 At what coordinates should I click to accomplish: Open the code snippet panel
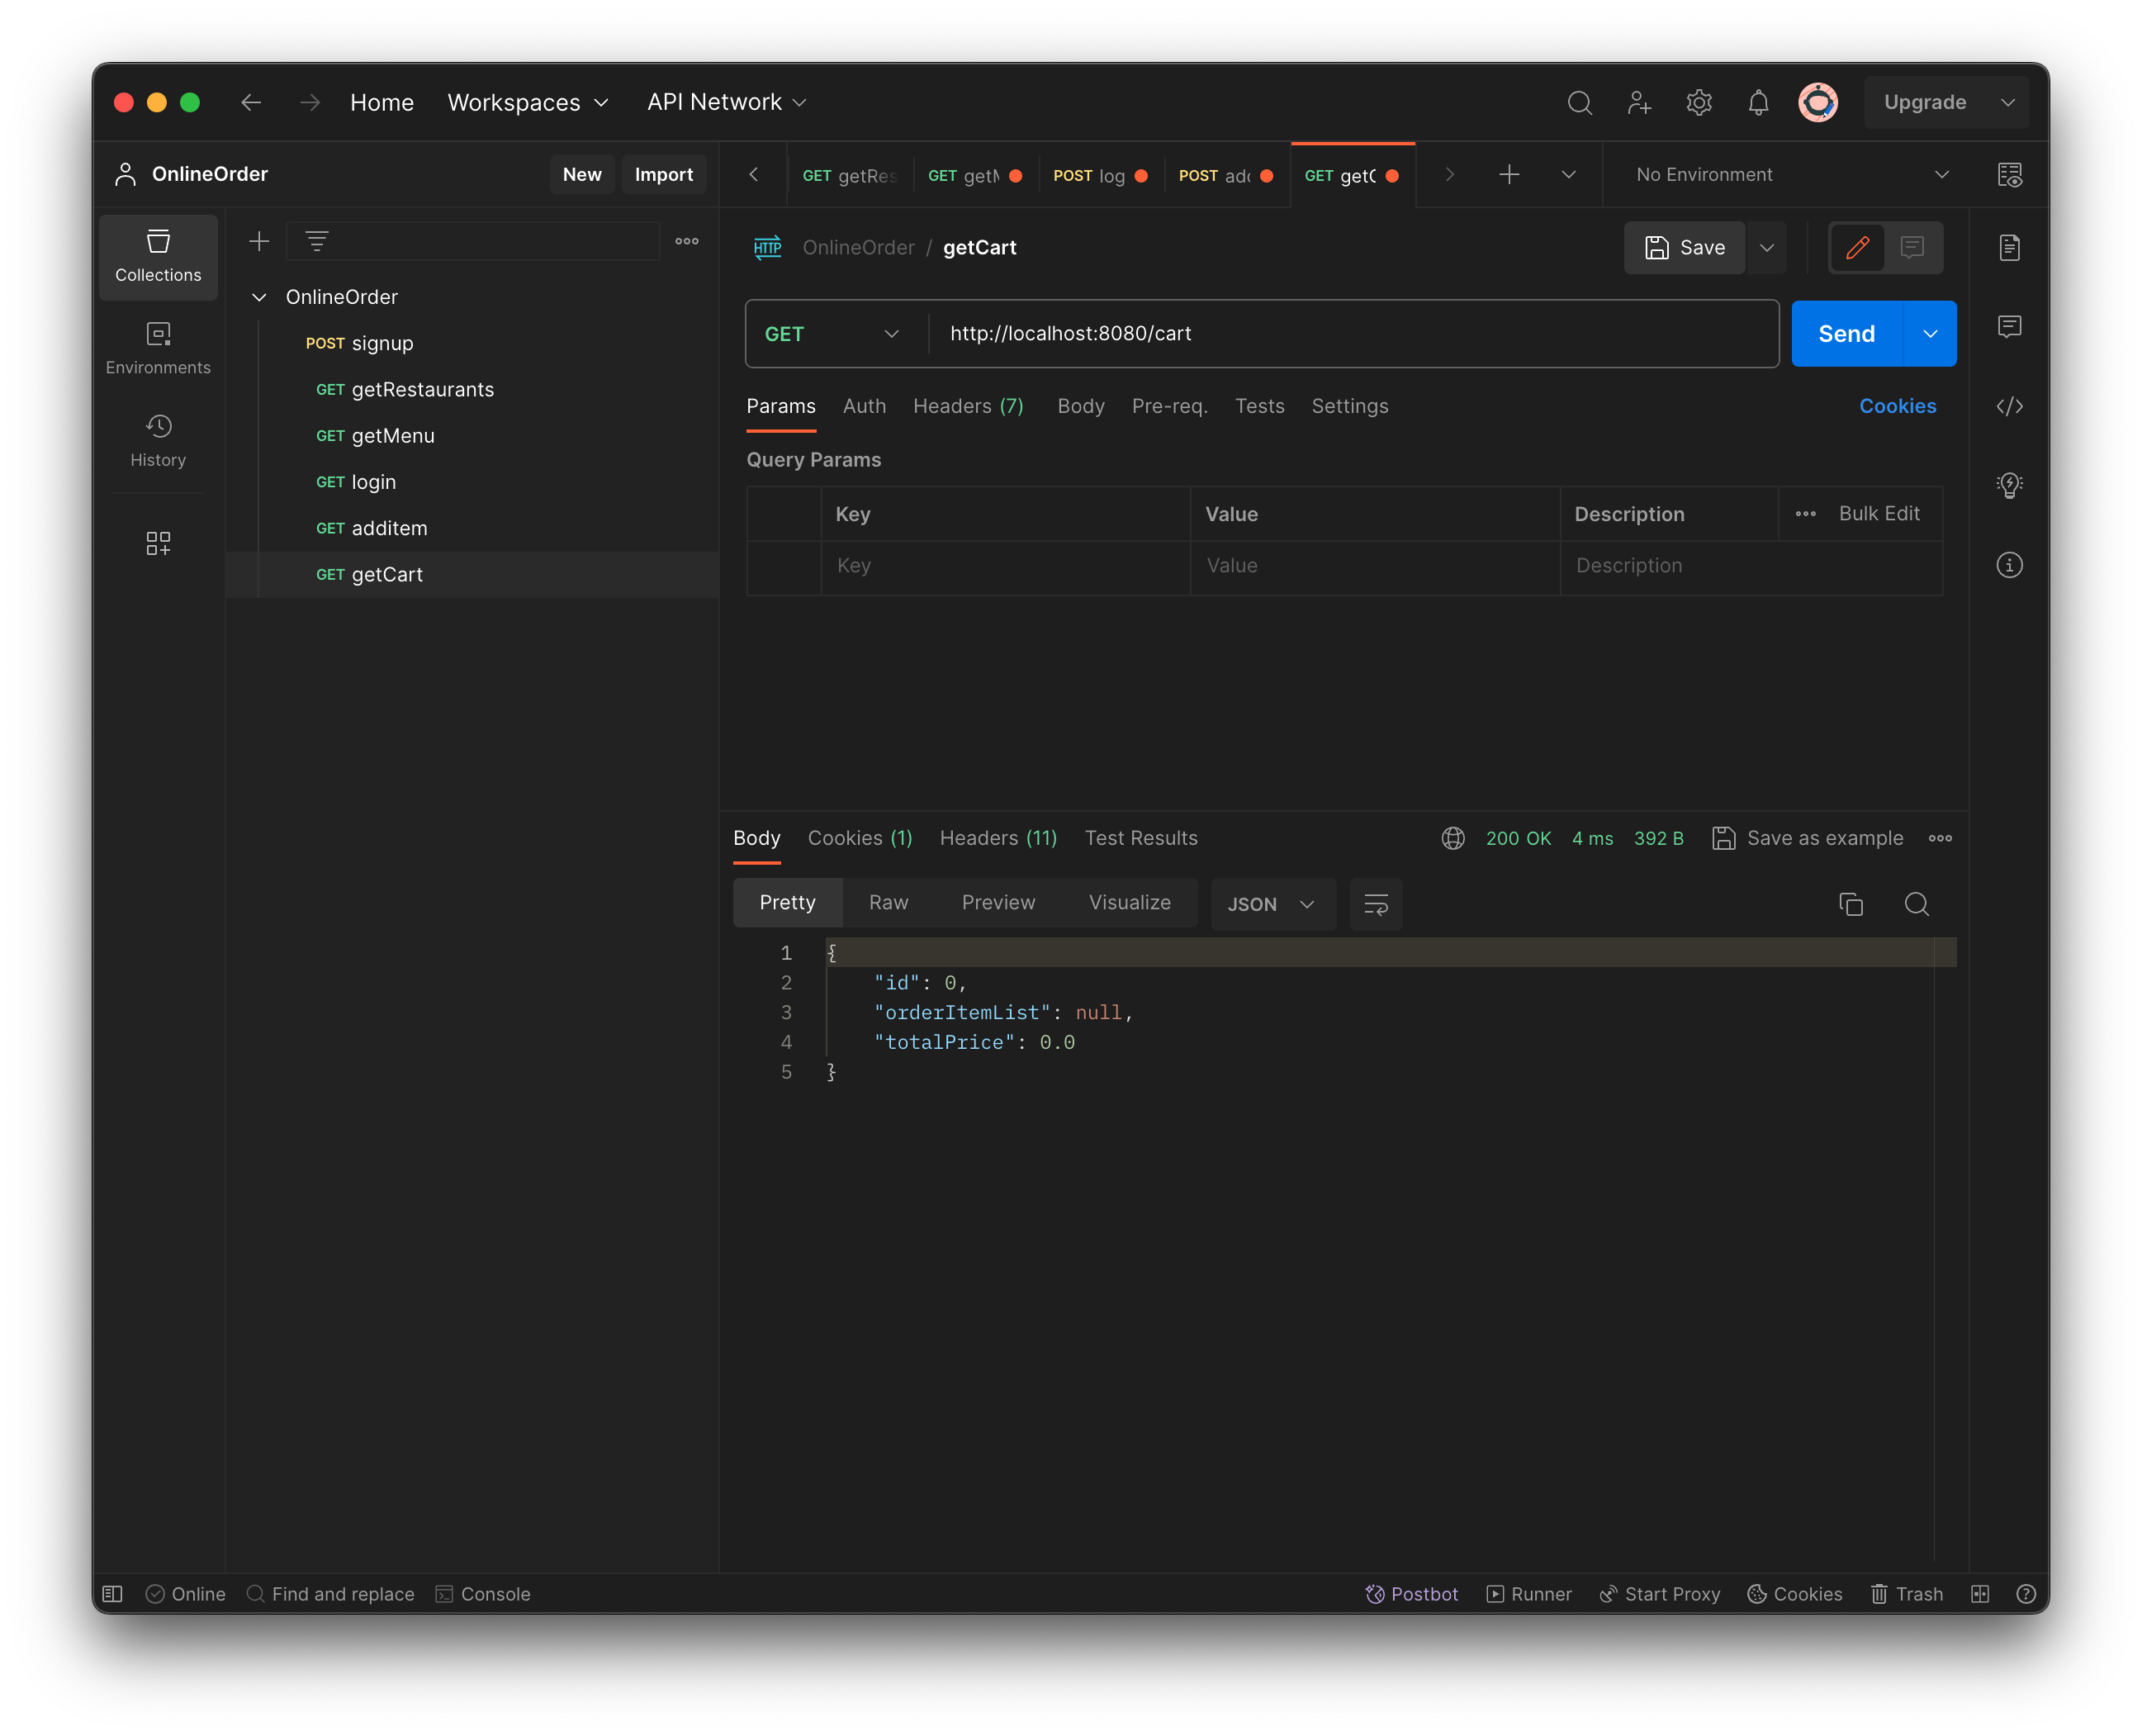tap(2010, 406)
